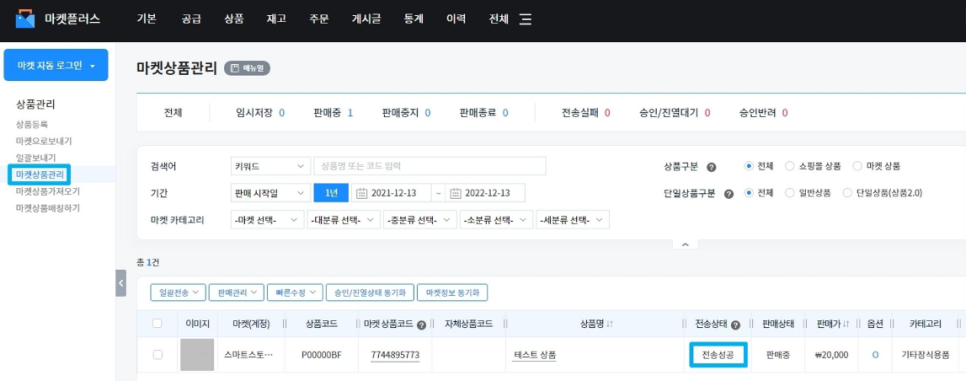Open the 공급 top menu

point(191,18)
